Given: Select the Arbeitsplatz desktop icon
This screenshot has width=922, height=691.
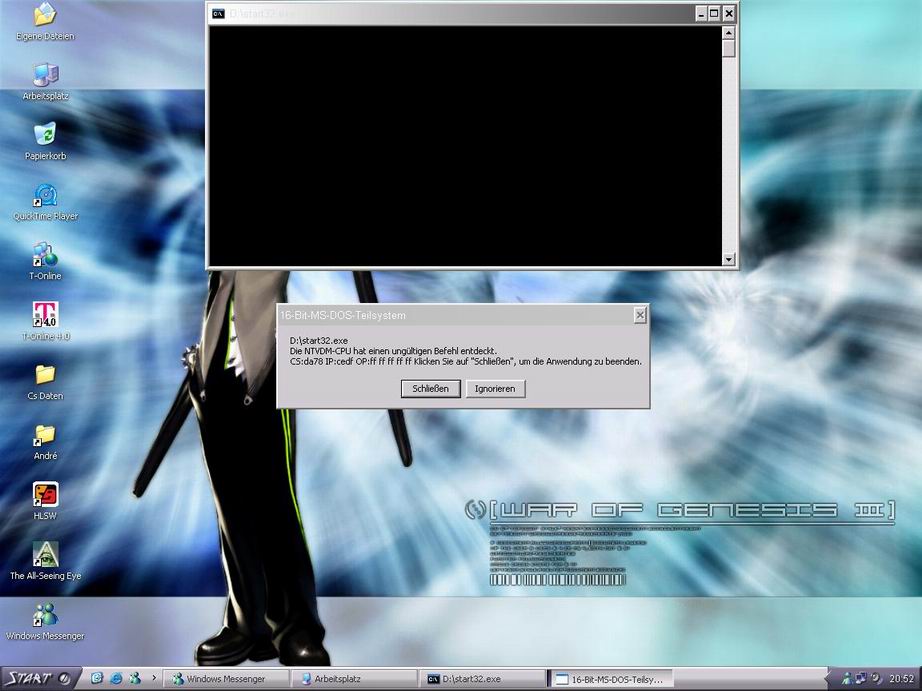Looking at the screenshot, I should pos(45,82).
